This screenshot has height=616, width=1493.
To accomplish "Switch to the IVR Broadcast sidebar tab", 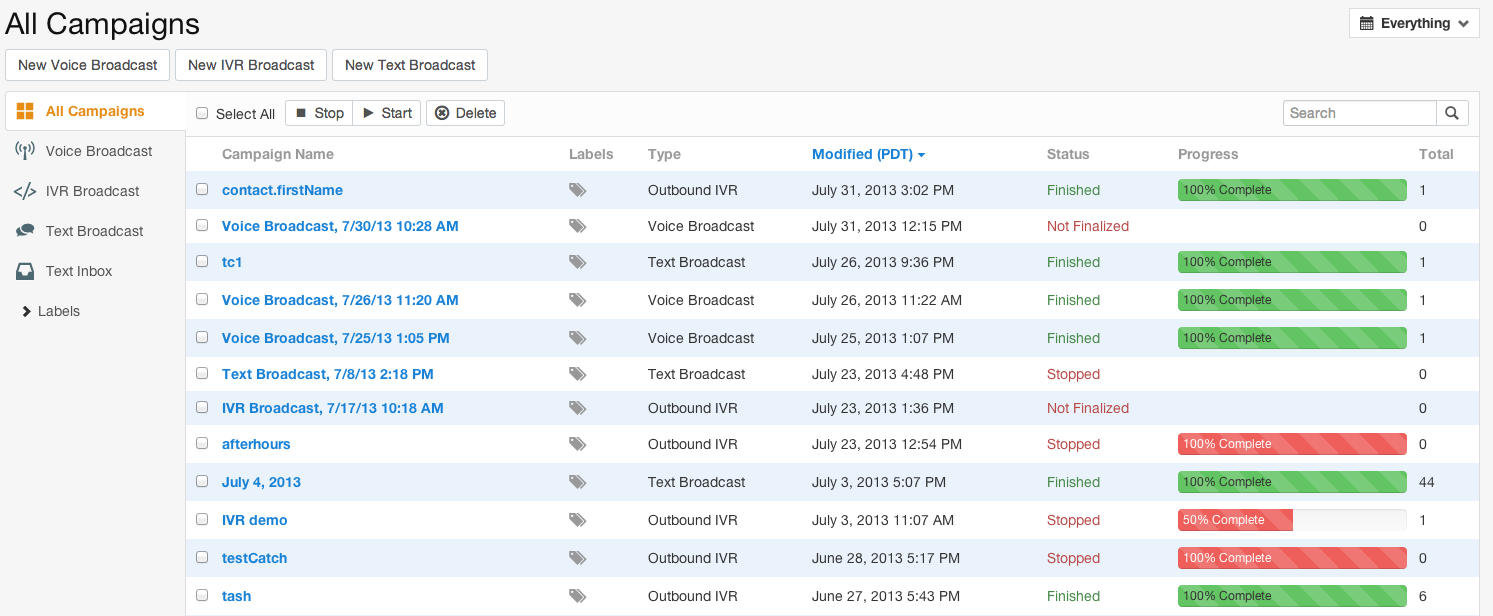I will coord(92,191).
